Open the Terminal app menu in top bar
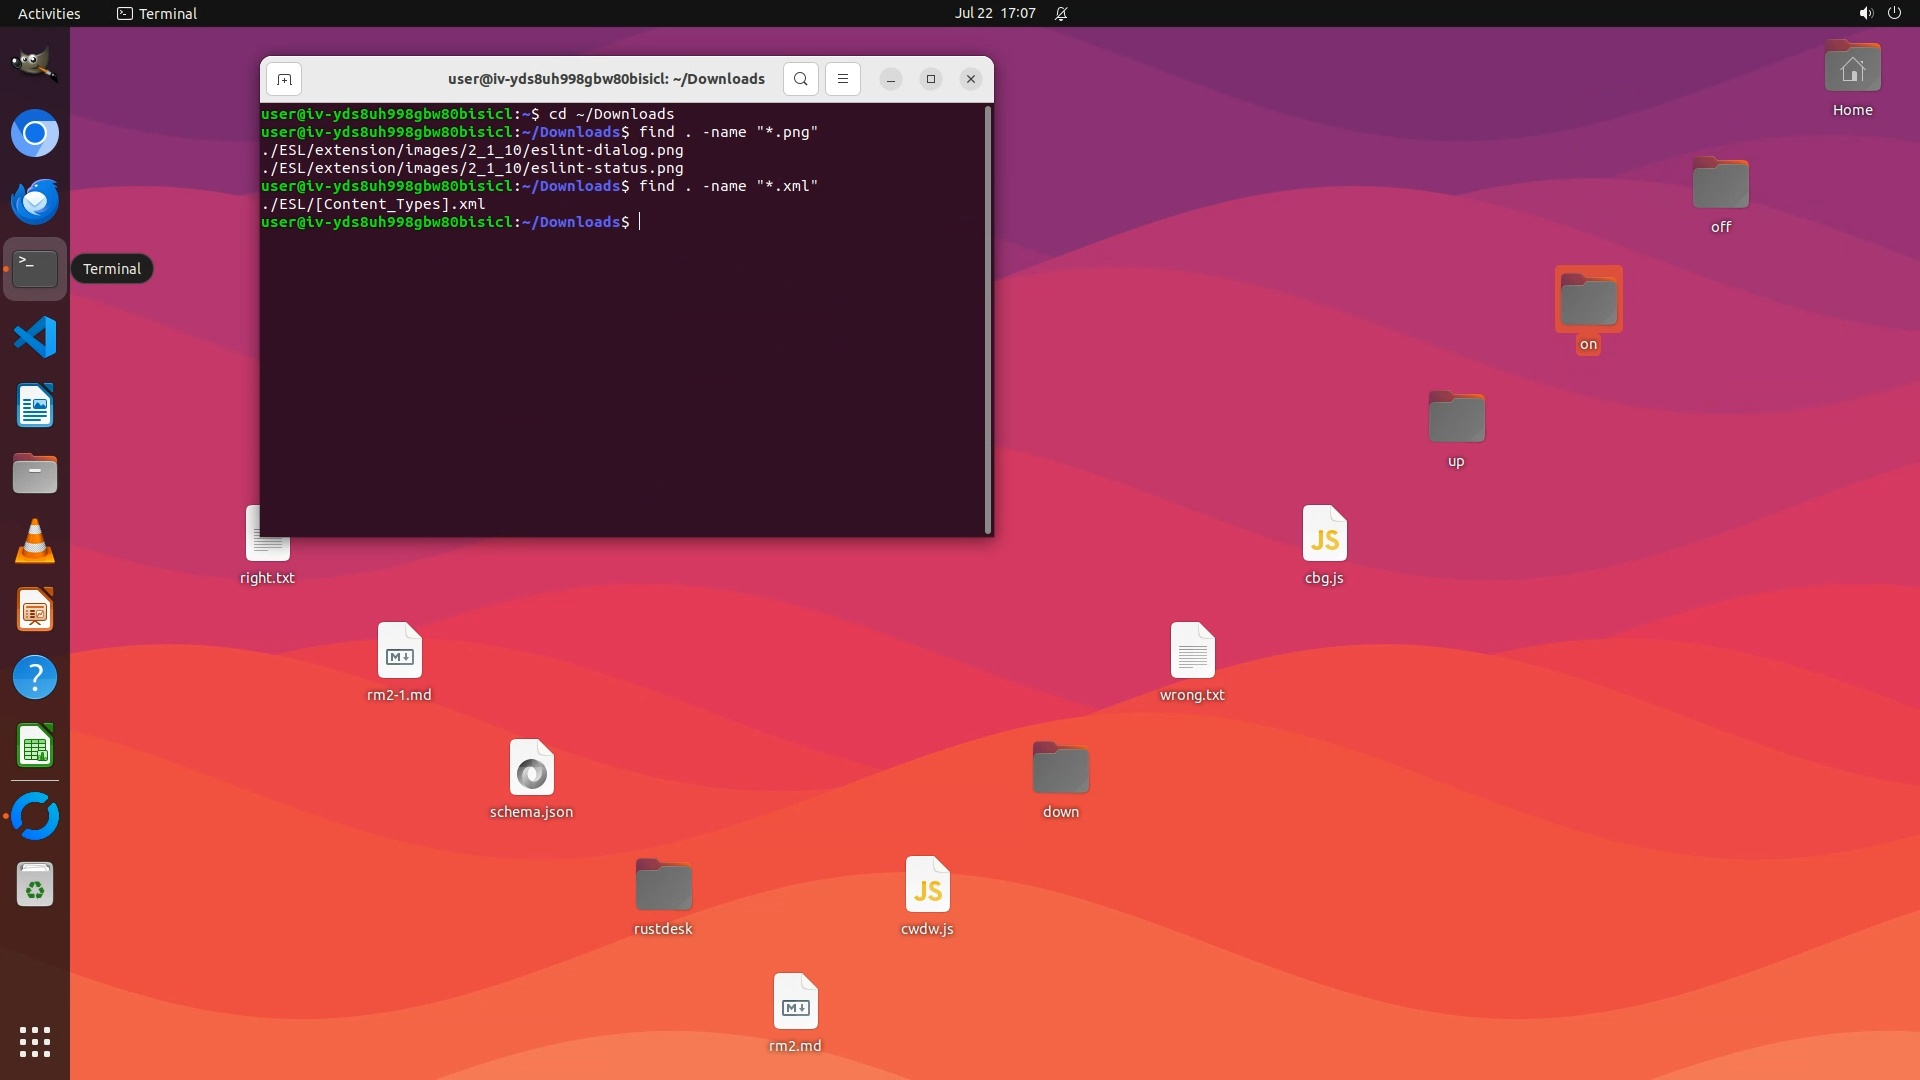Screen dimensions: 1920x1080 tap(157, 13)
